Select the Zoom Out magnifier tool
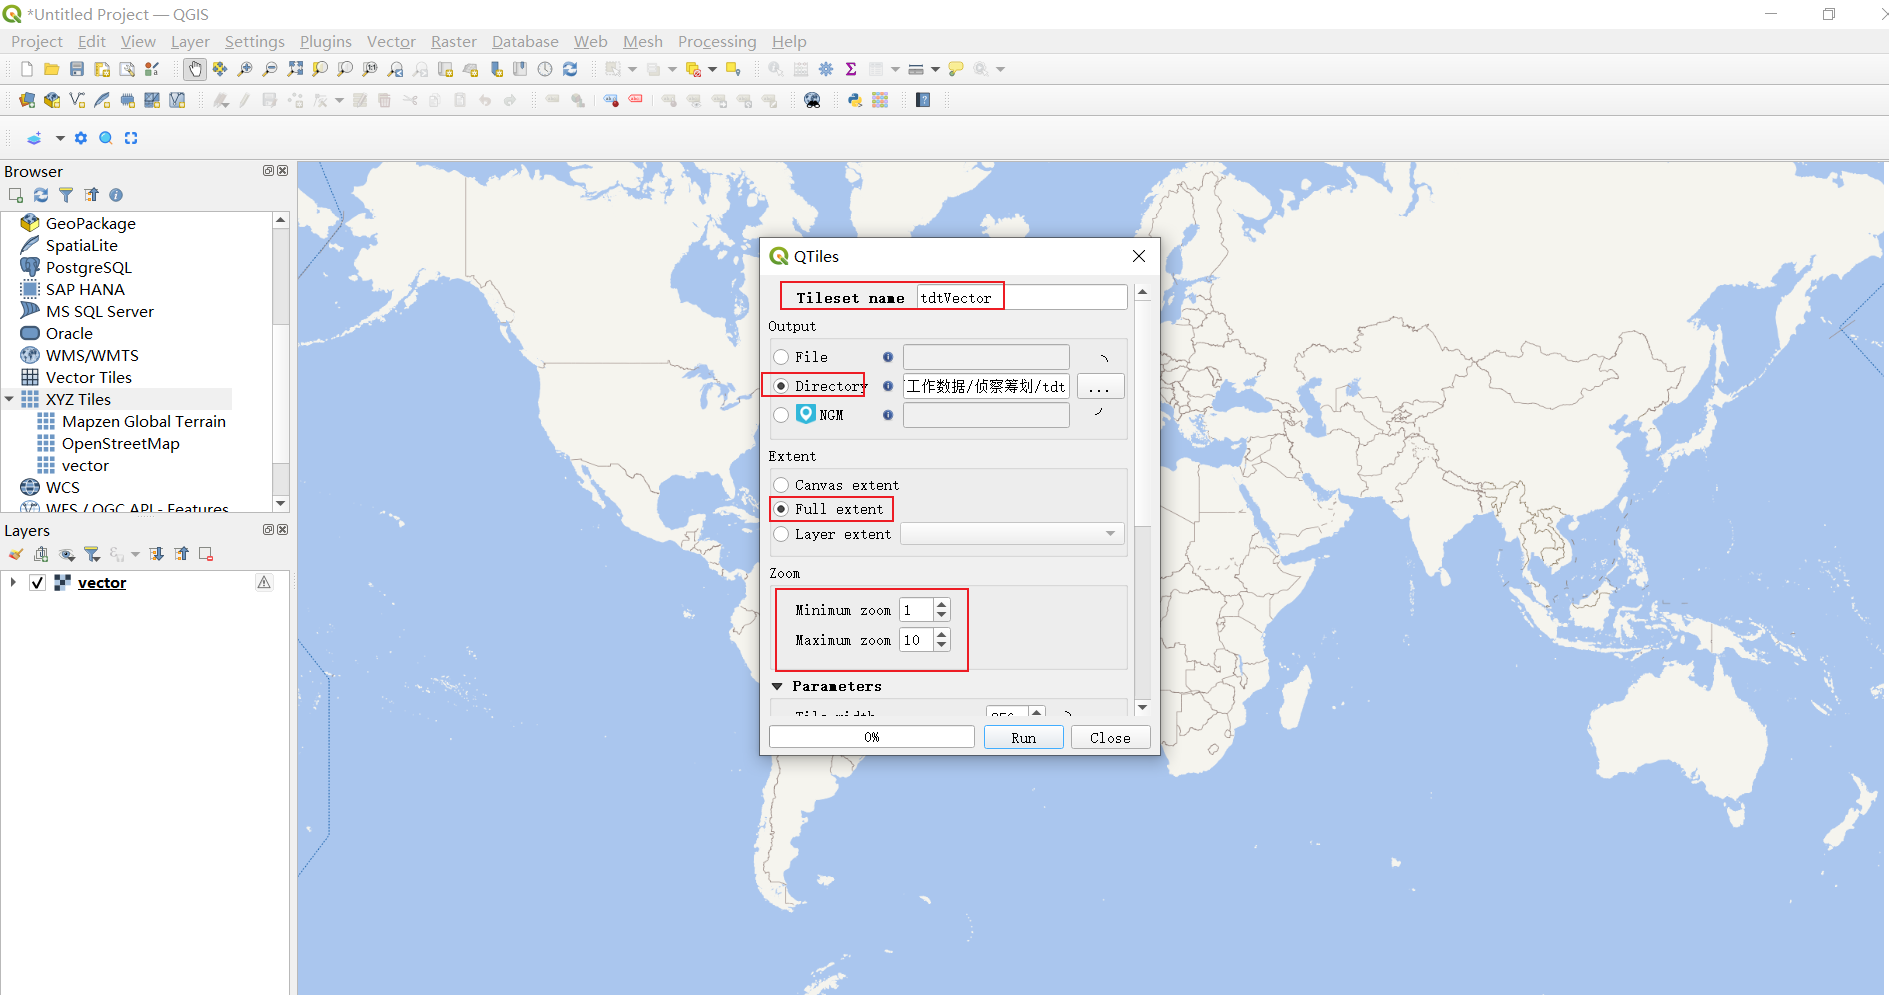 (x=270, y=69)
